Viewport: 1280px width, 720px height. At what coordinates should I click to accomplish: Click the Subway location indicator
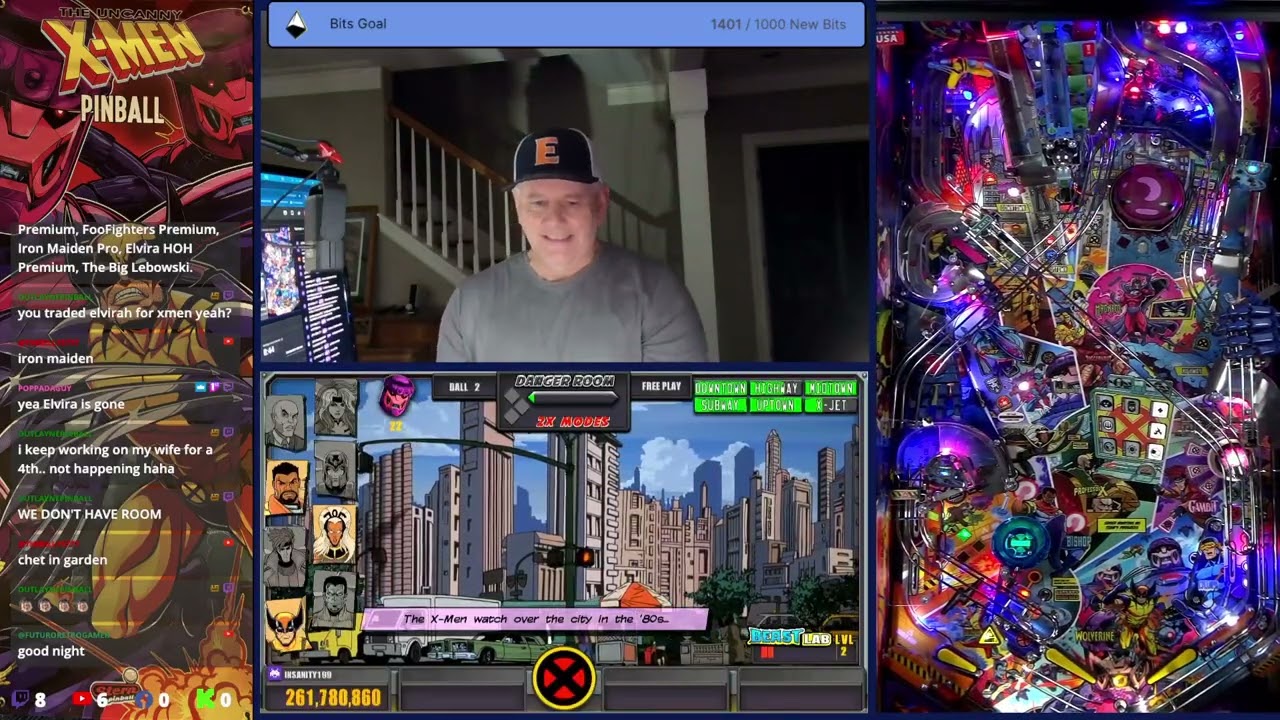(720, 405)
